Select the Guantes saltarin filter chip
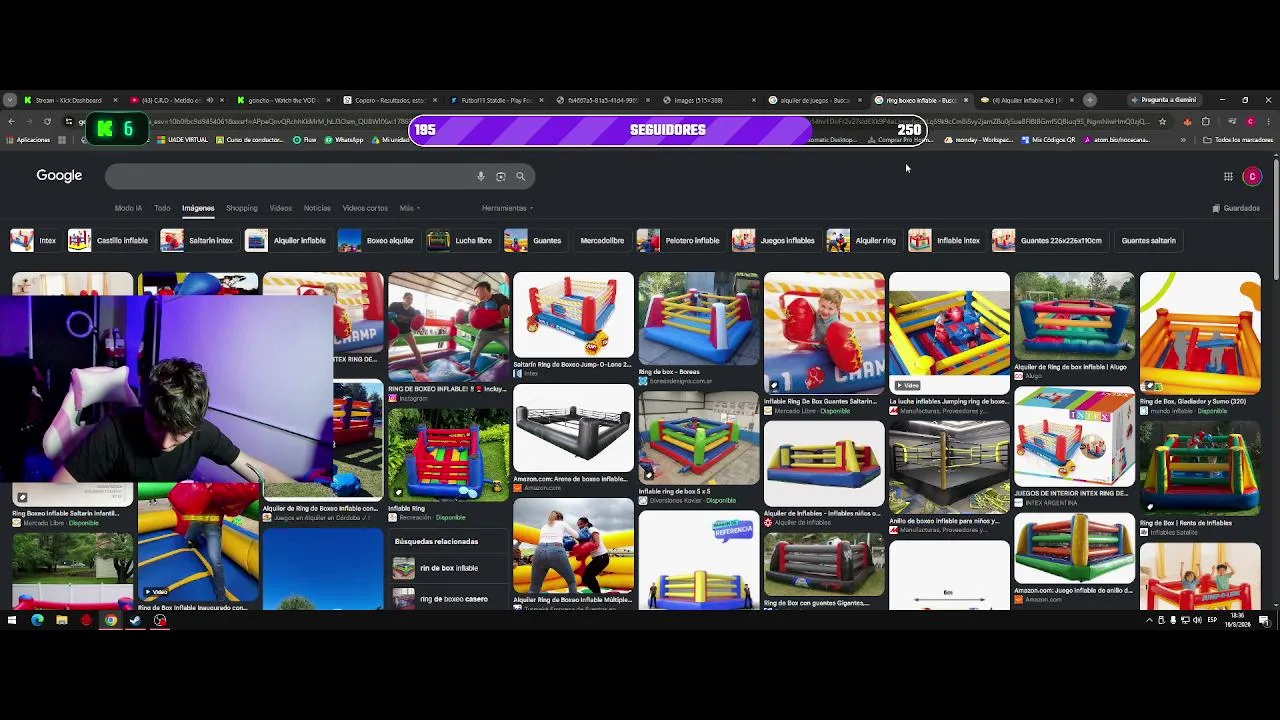This screenshot has height=720, width=1280. click(x=1149, y=240)
